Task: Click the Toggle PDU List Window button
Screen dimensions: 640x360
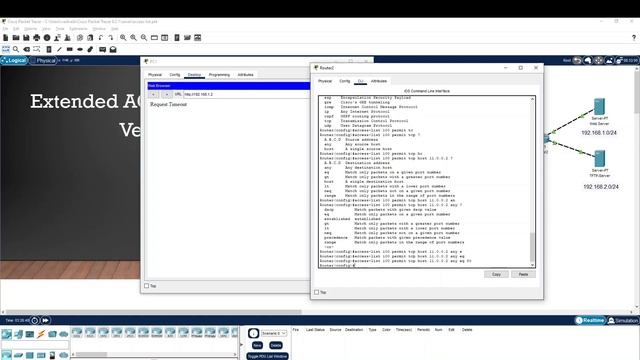Action: (267, 356)
